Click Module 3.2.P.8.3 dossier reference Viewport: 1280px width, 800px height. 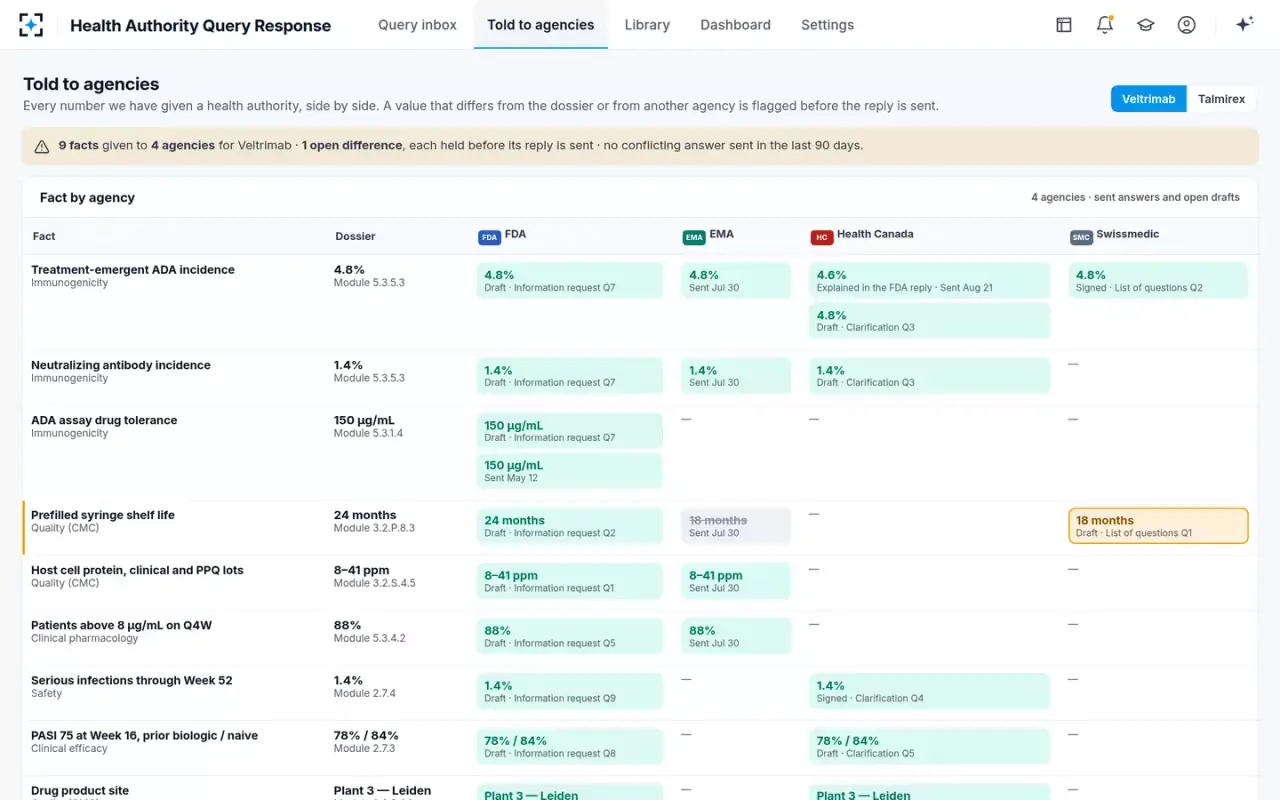pos(374,528)
